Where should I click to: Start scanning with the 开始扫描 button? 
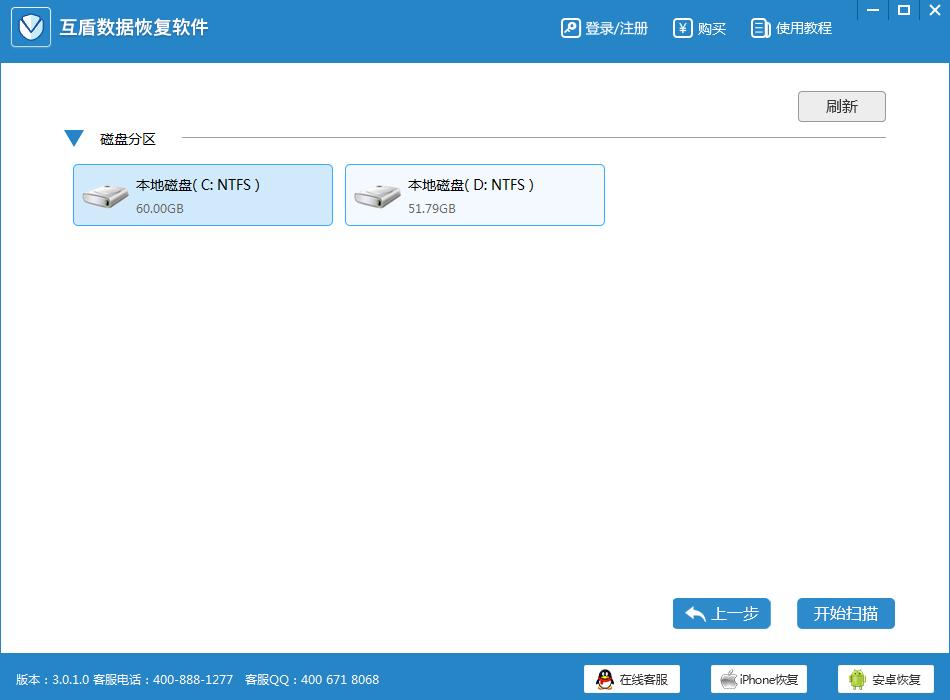tap(845, 613)
